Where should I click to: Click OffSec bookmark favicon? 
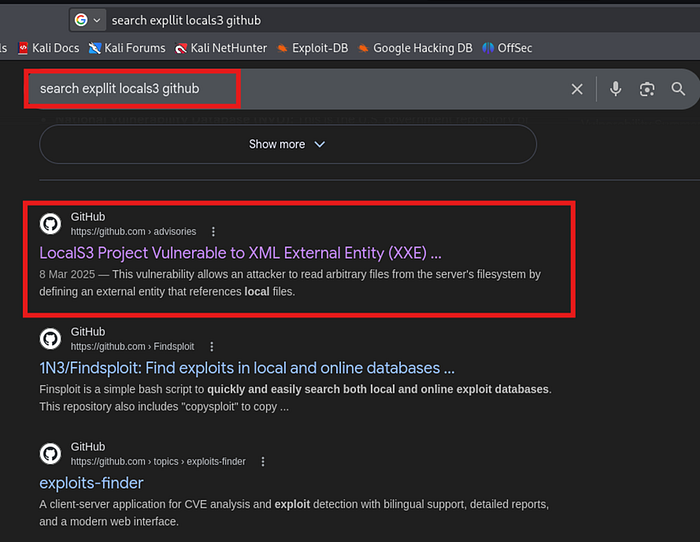[x=488, y=48]
